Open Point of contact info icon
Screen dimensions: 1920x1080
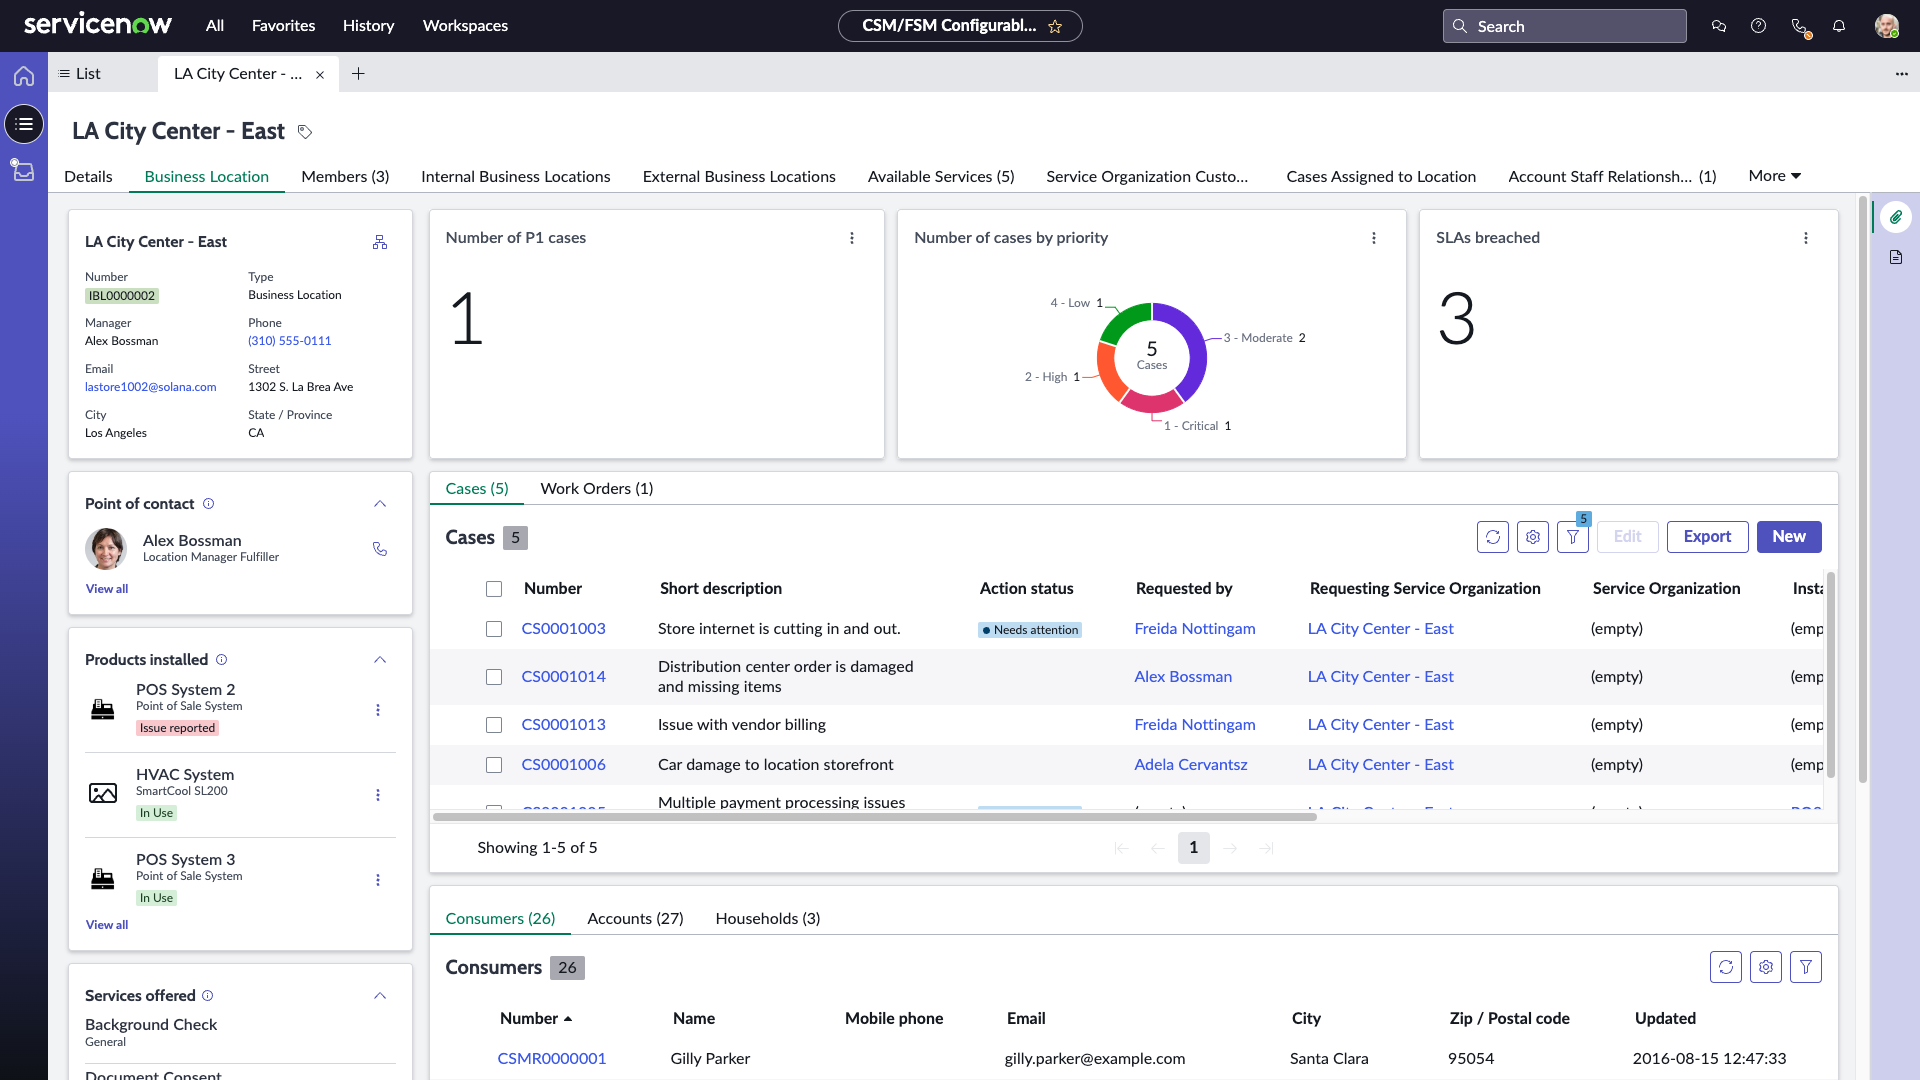[x=208, y=504]
